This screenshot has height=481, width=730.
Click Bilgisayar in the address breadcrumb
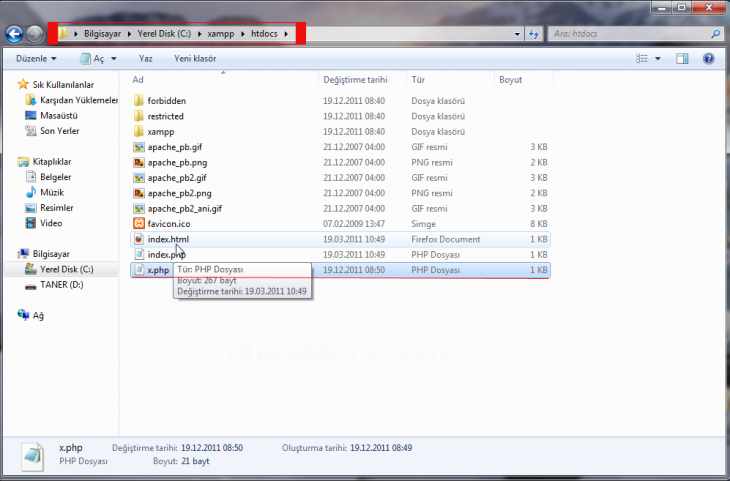coord(102,34)
